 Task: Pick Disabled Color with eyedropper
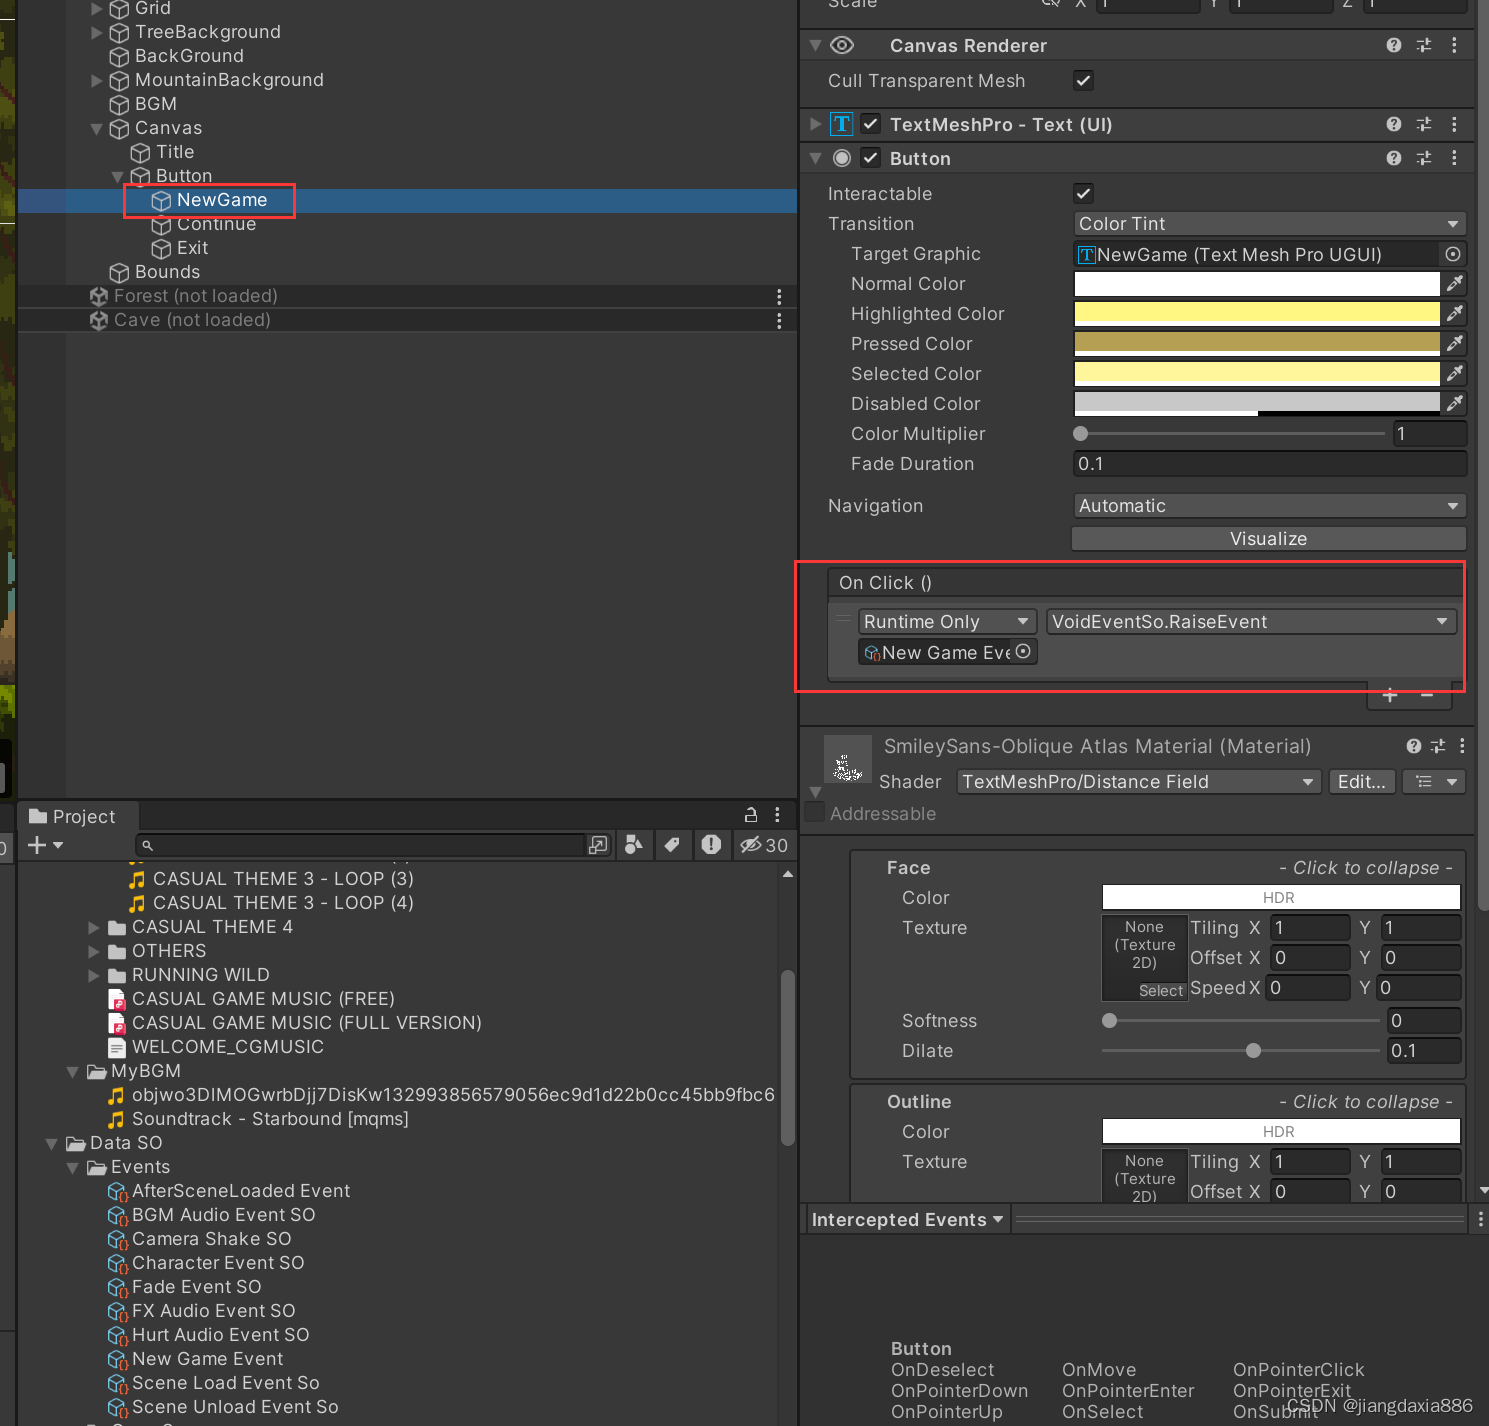click(x=1455, y=404)
